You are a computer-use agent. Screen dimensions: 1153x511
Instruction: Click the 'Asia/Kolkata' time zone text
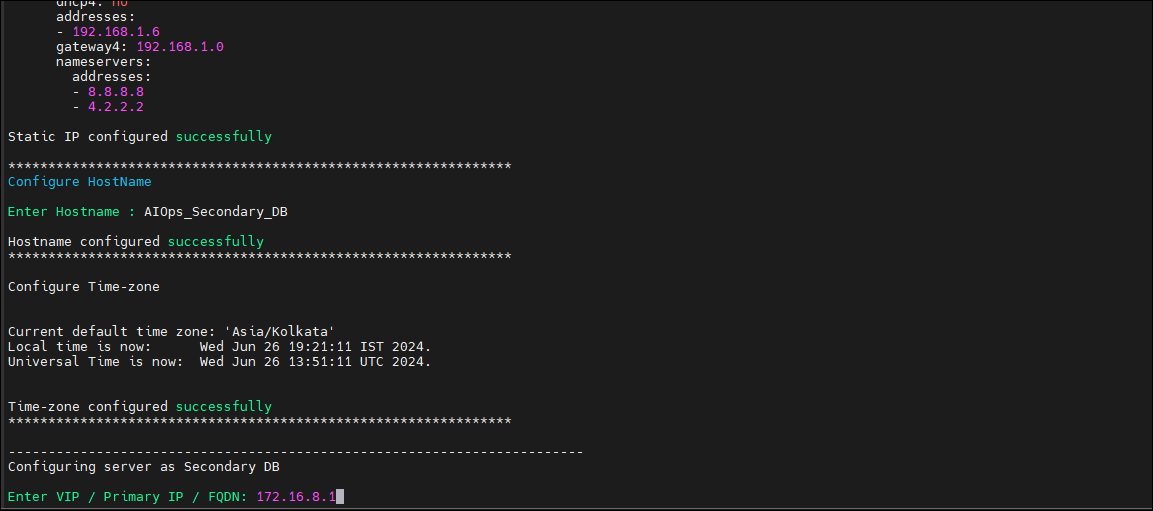[x=284, y=332]
